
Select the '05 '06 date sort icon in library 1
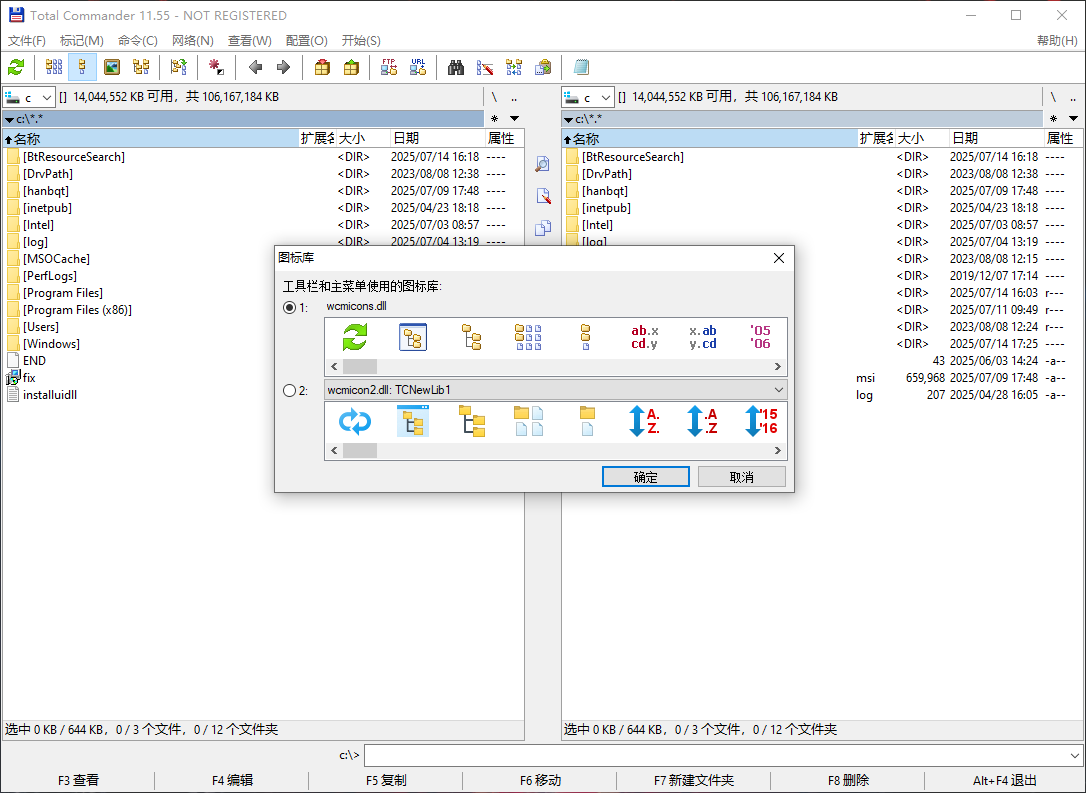coord(760,337)
